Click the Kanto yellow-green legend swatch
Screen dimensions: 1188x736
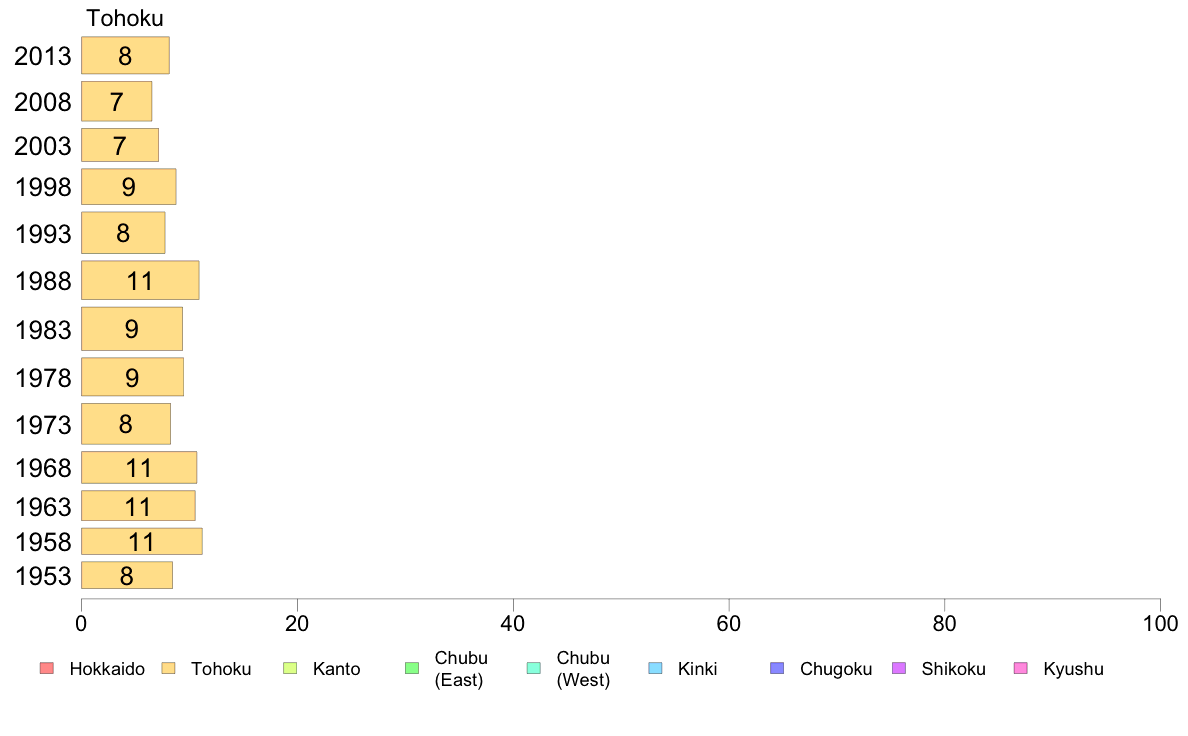coord(290,668)
